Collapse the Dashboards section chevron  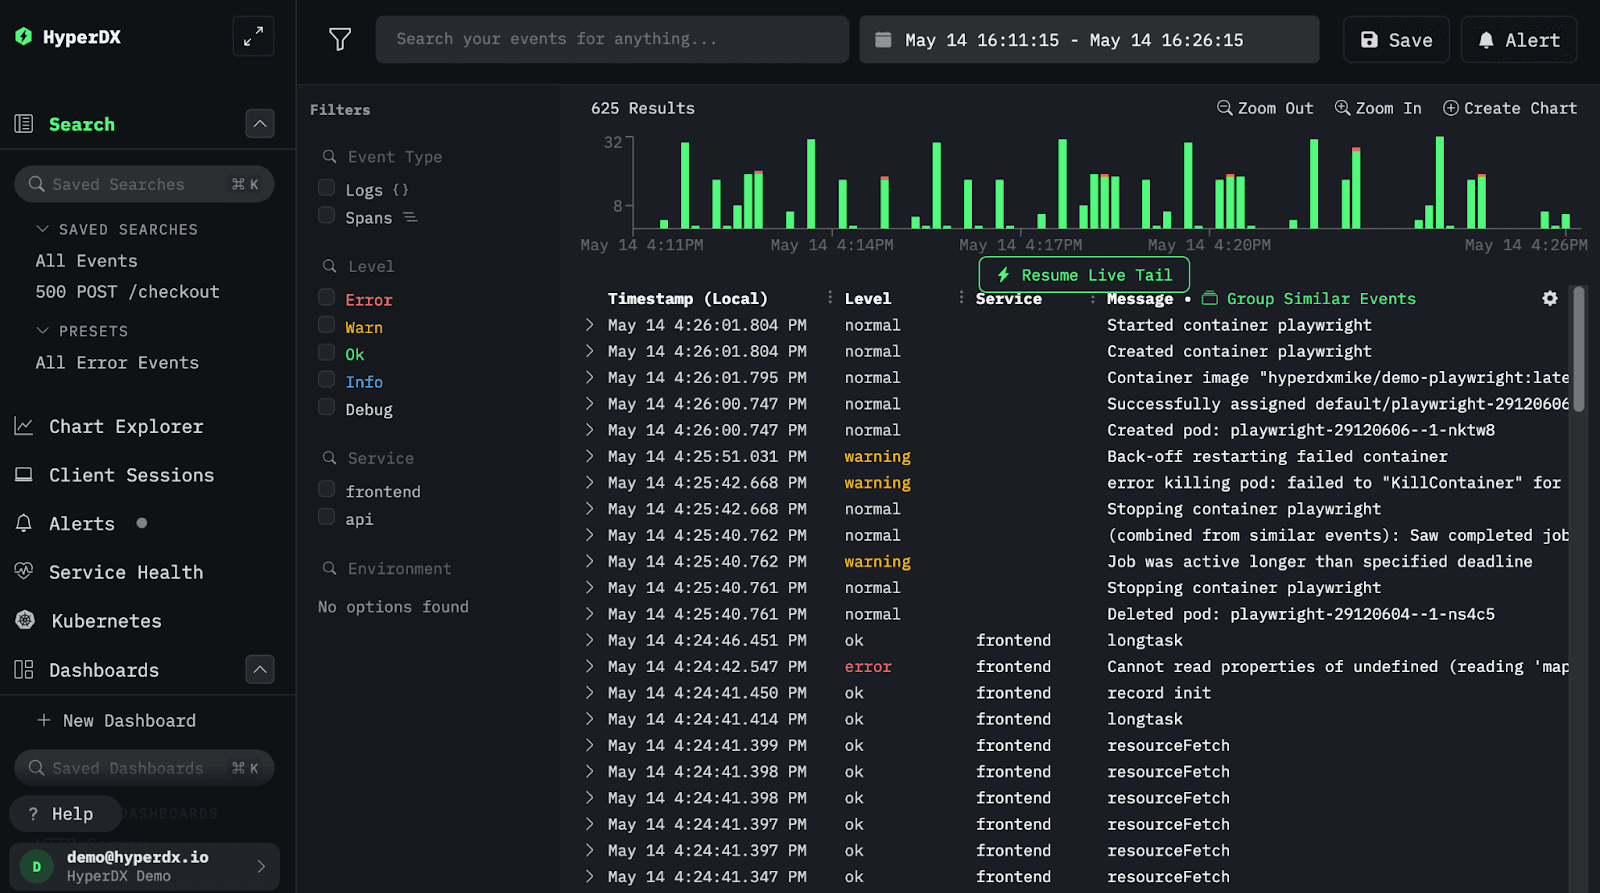[x=260, y=669]
